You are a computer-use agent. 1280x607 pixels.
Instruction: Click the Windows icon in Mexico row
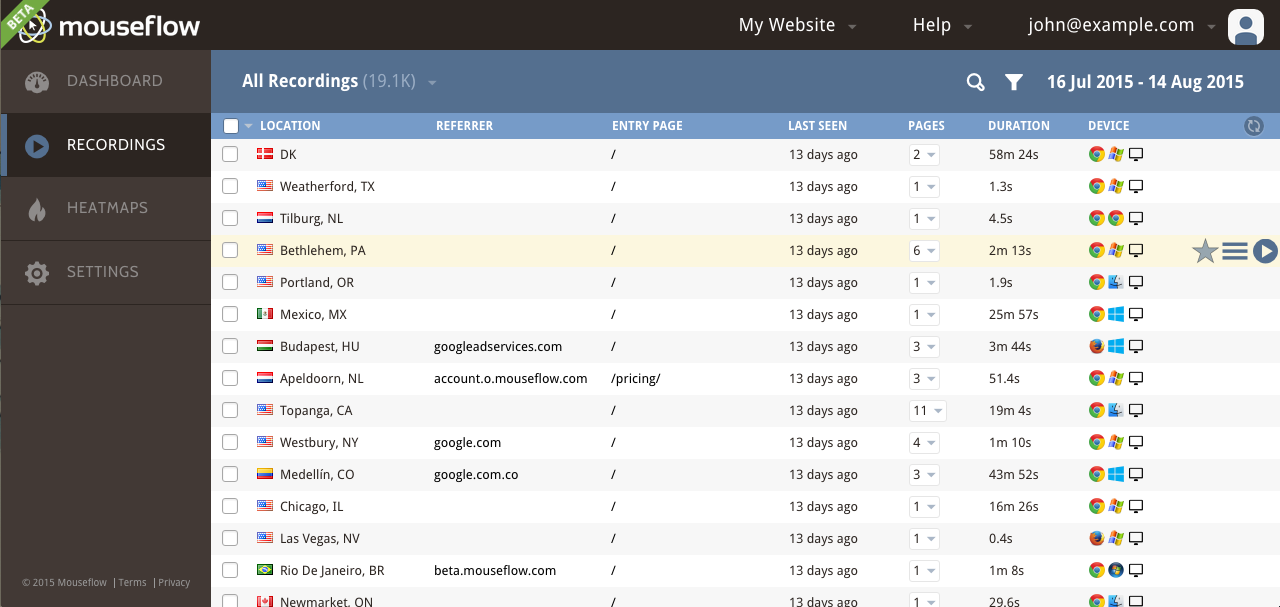[1116, 314]
